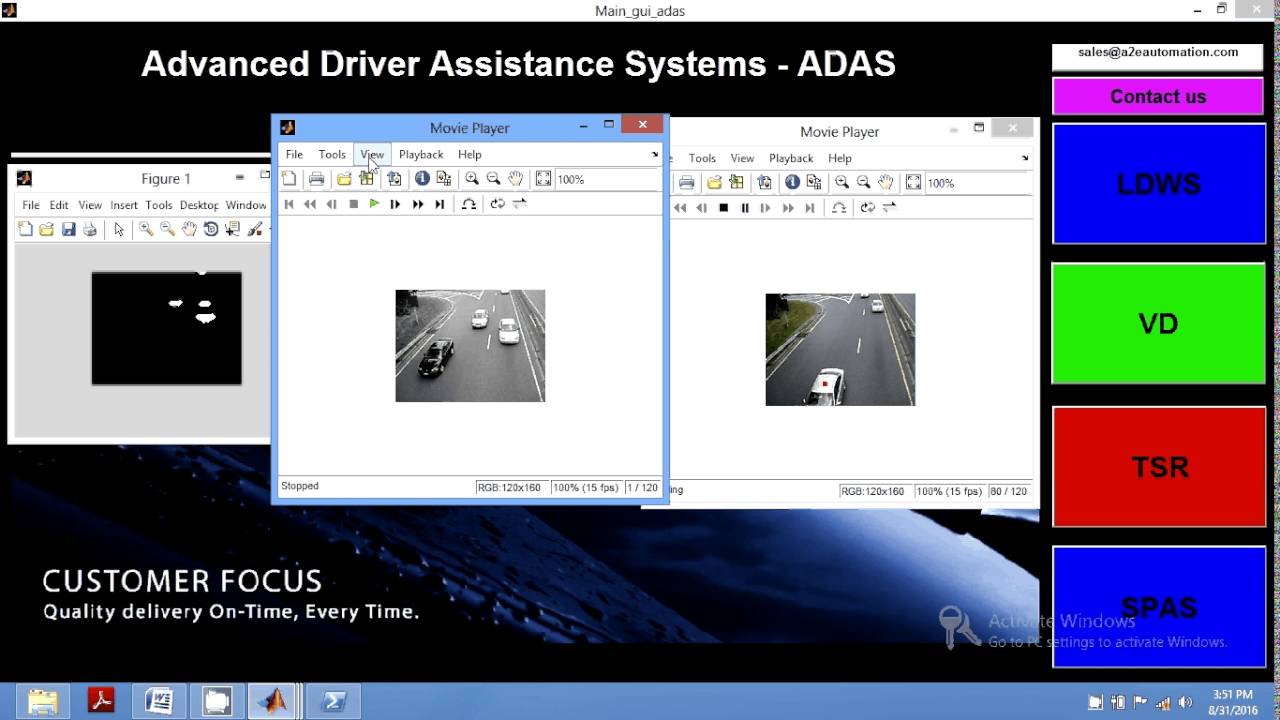Click the magenta Contact us button
This screenshot has width=1280, height=720.
coord(1158,97)
